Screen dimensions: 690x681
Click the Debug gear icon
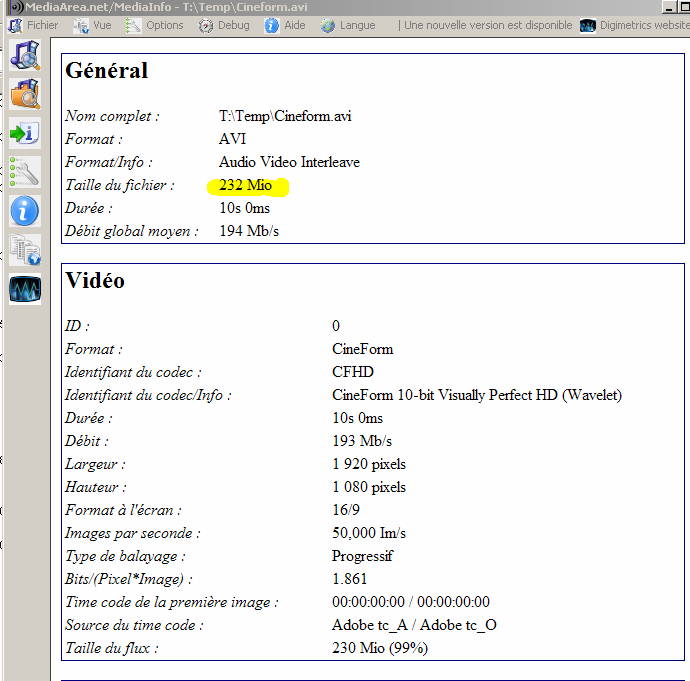(206, 26)
